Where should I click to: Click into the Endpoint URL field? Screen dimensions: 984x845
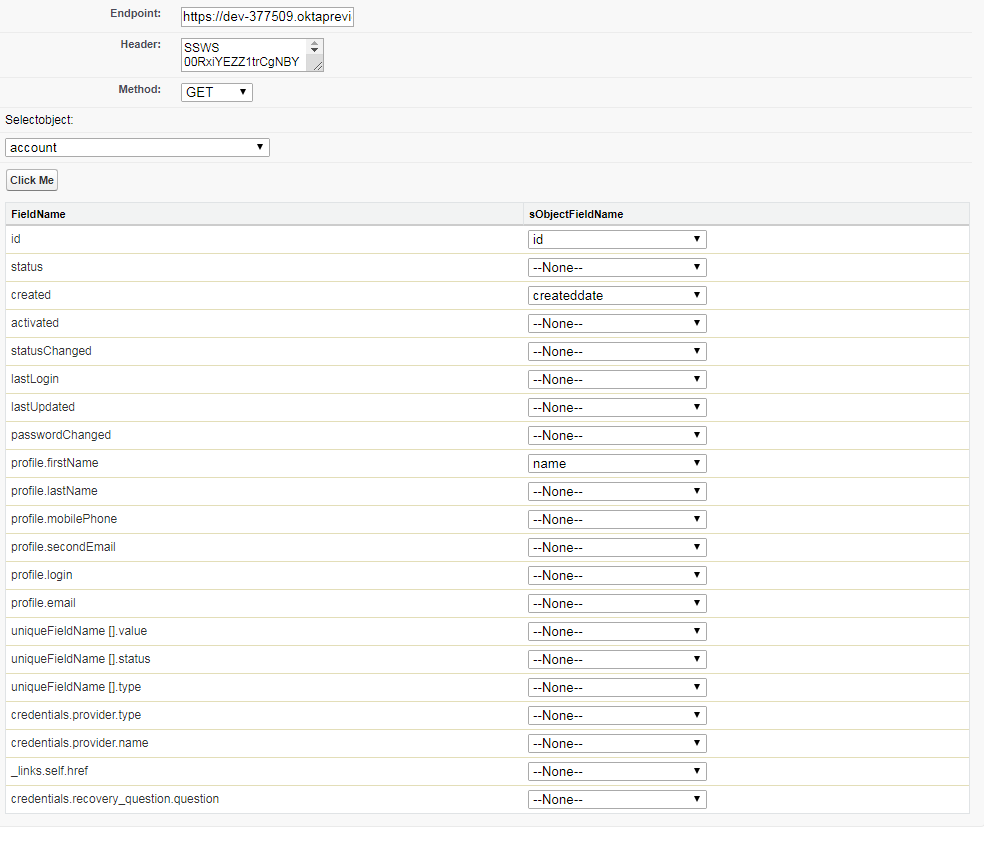266,16
